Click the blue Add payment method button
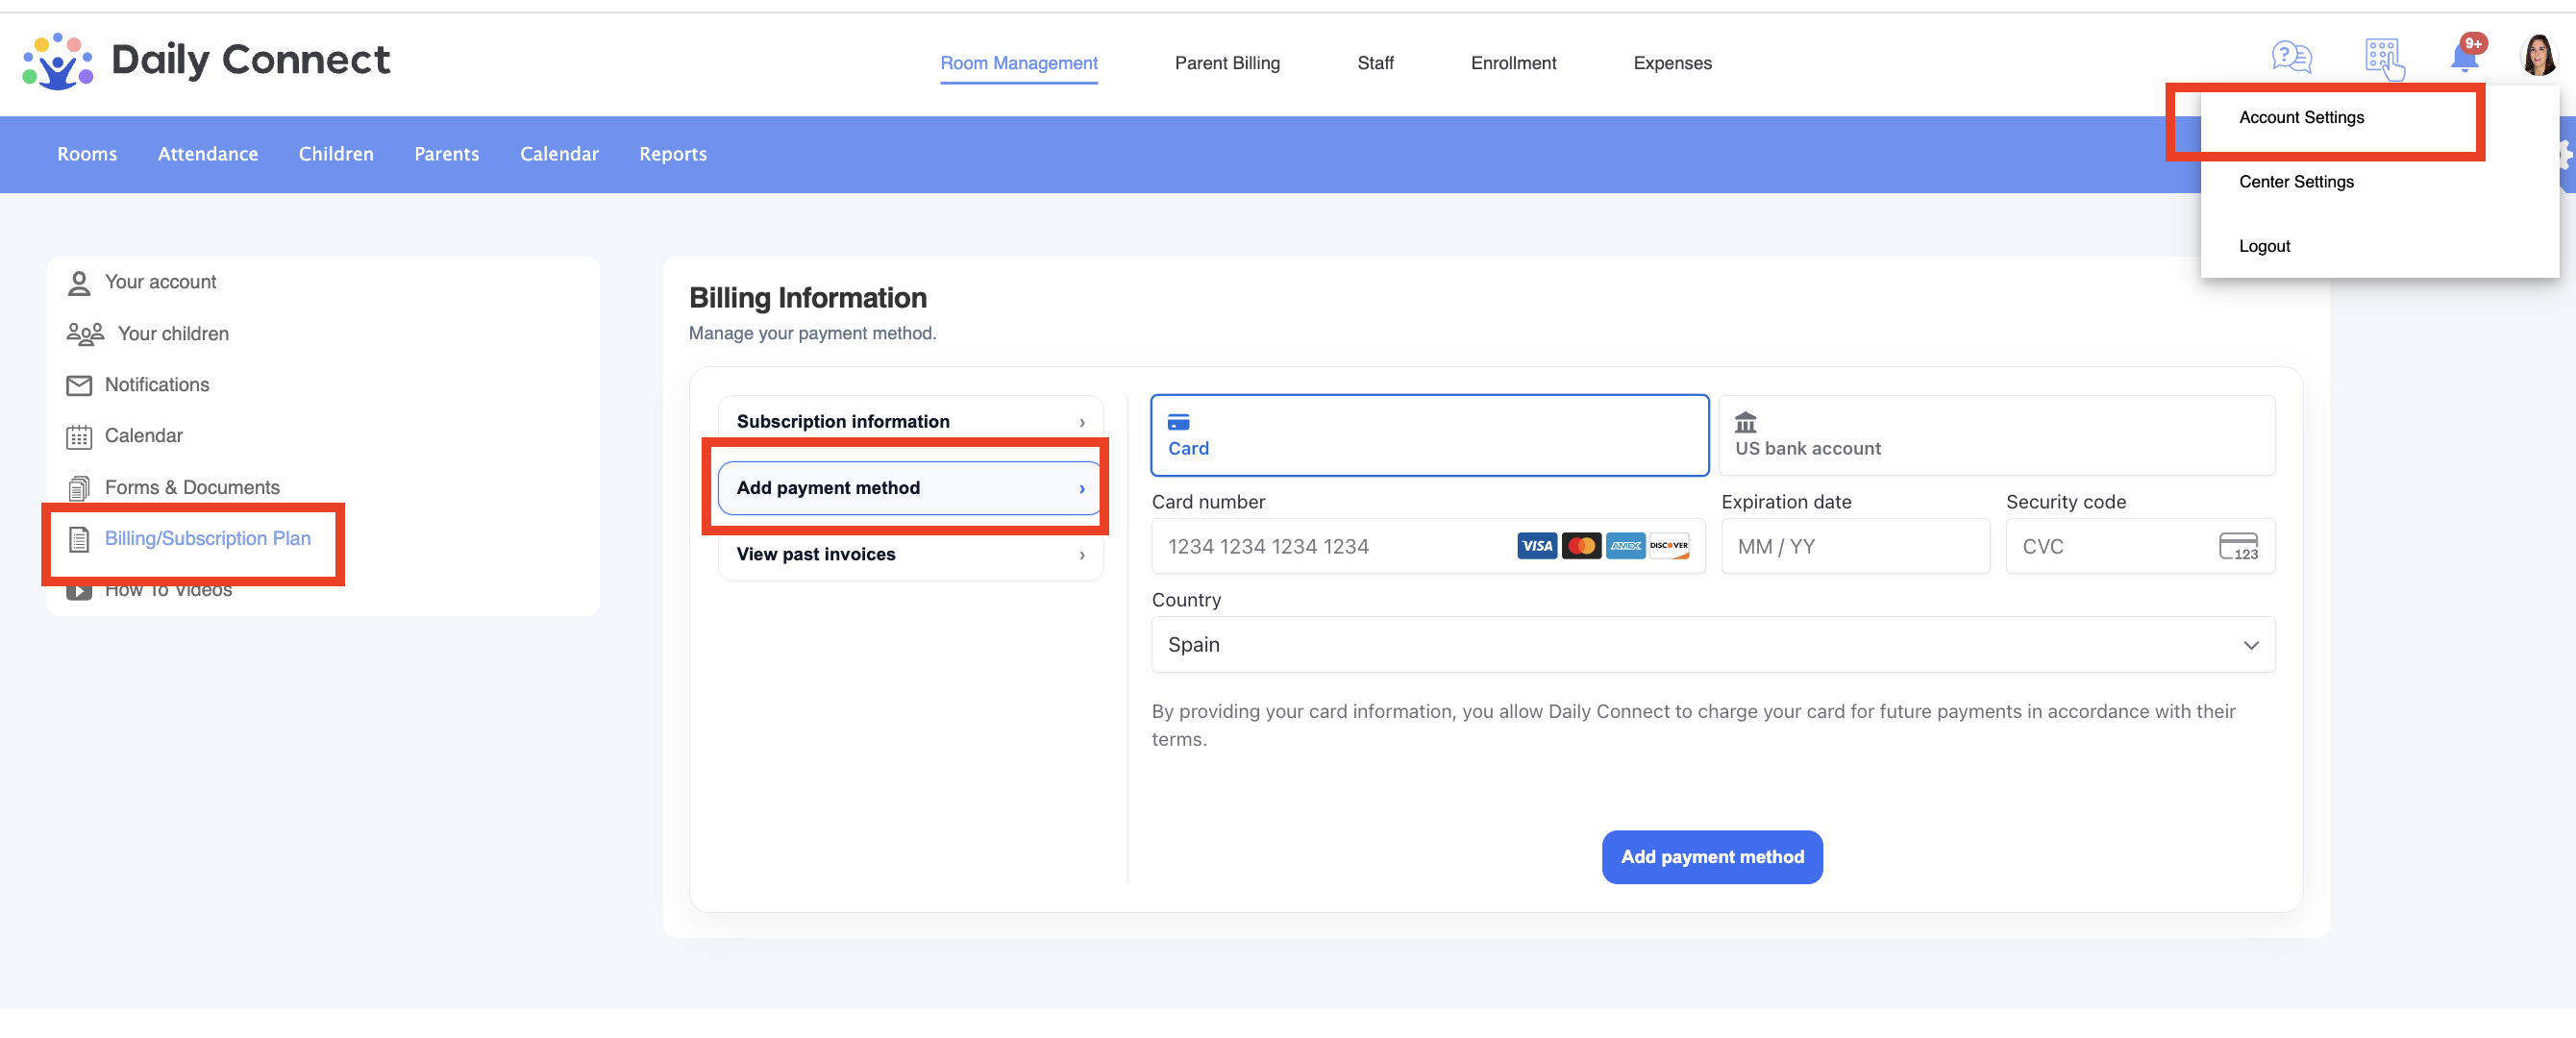Viewport: 2576px width, 1038px height. point(1712,856)
